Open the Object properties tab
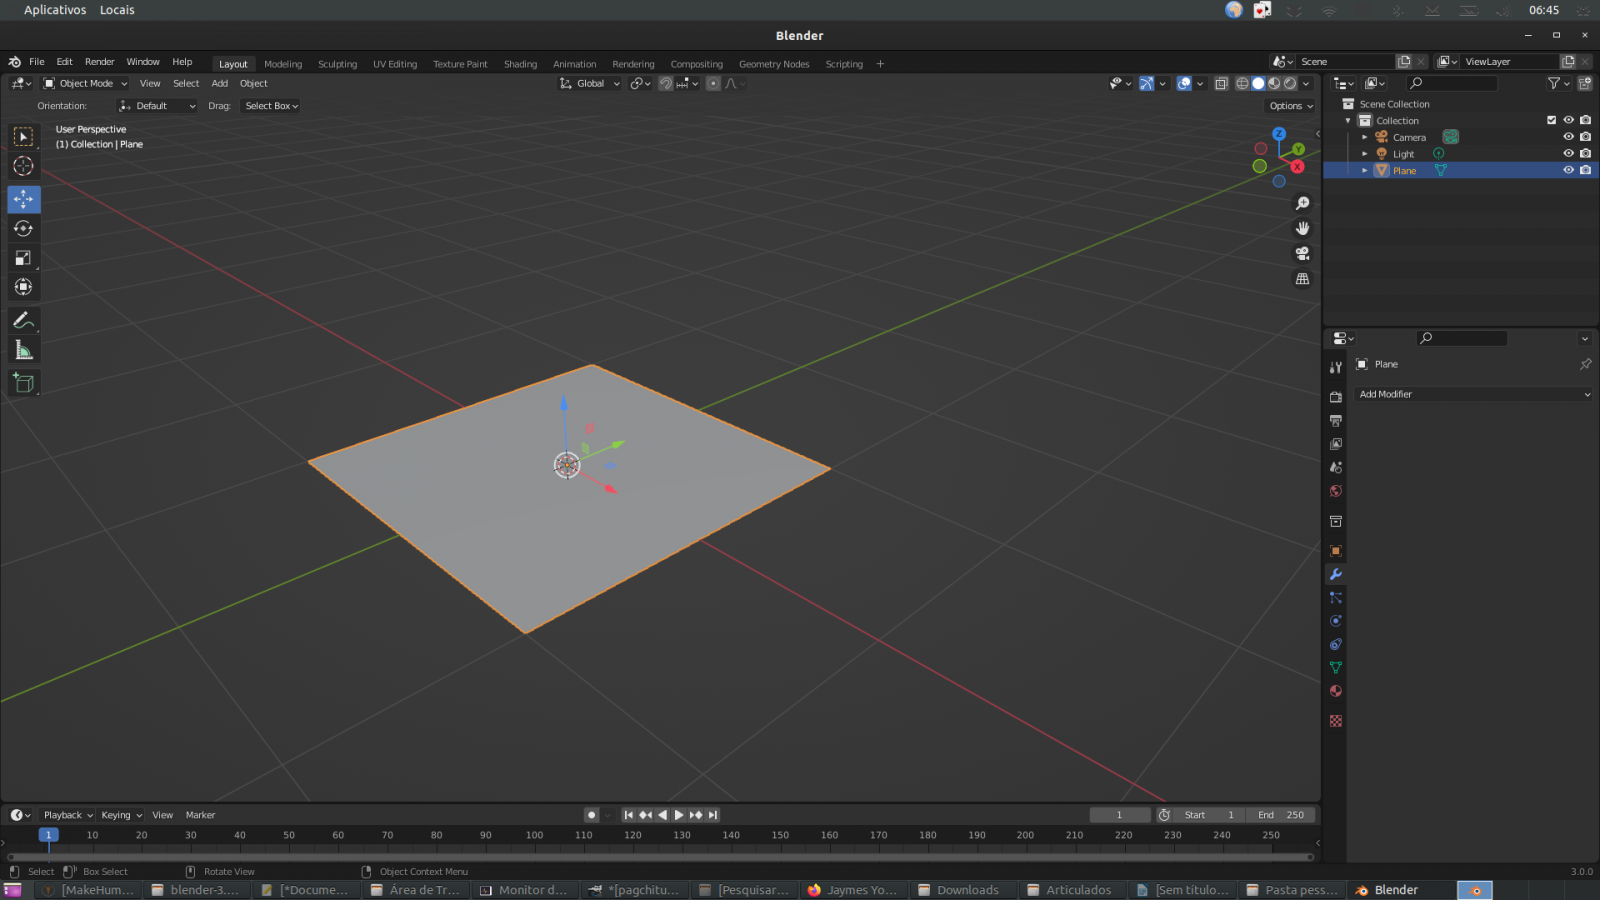Image resolution: width=1600 pixels, height=900 pixels. [1335, 551]
